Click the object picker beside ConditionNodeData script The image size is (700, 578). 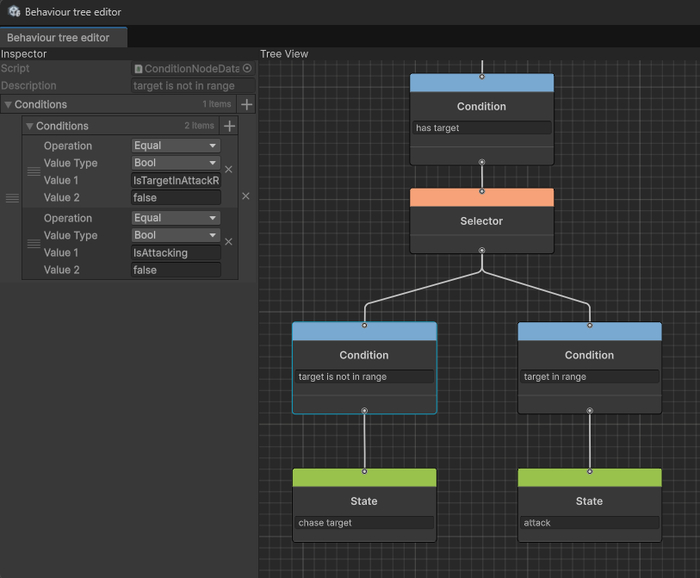[x=247, y=69]
